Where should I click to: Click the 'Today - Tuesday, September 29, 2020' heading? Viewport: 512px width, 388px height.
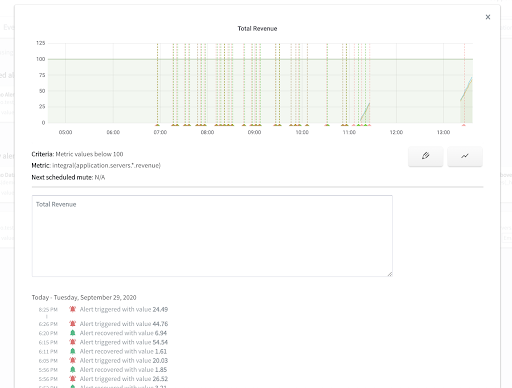tap(84, 297)
